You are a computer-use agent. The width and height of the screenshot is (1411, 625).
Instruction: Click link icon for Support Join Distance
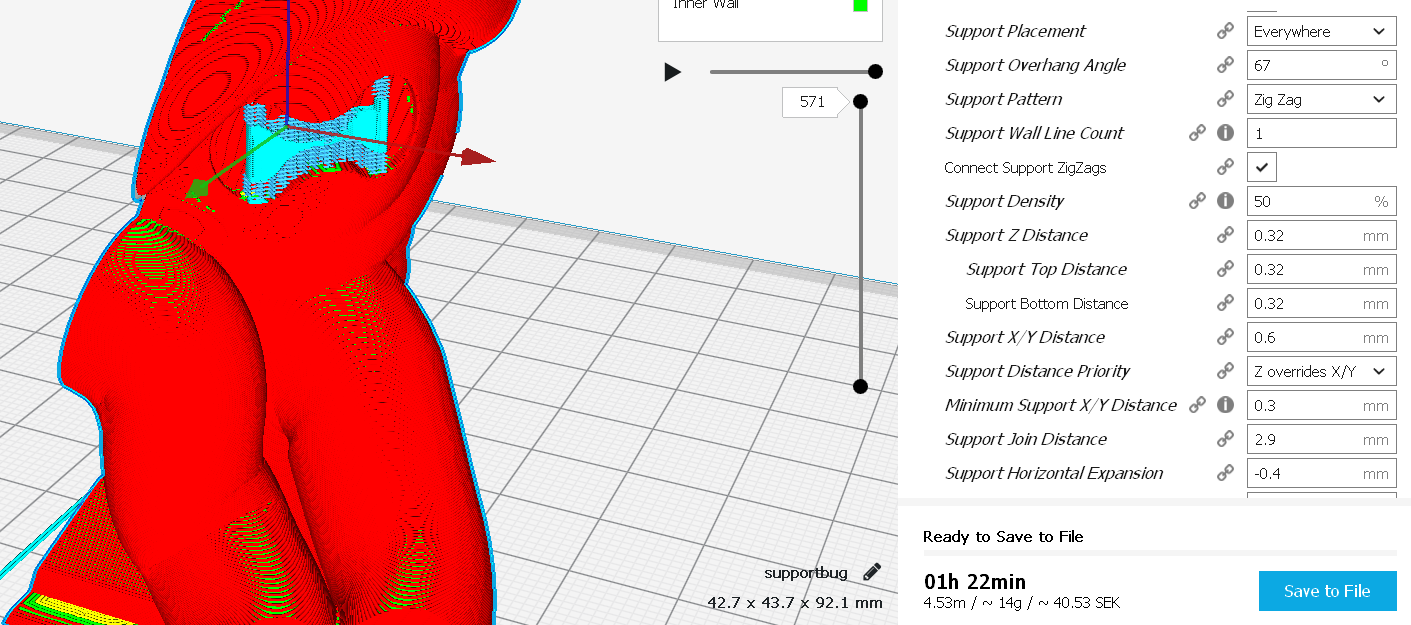(x=1225, y=439)
